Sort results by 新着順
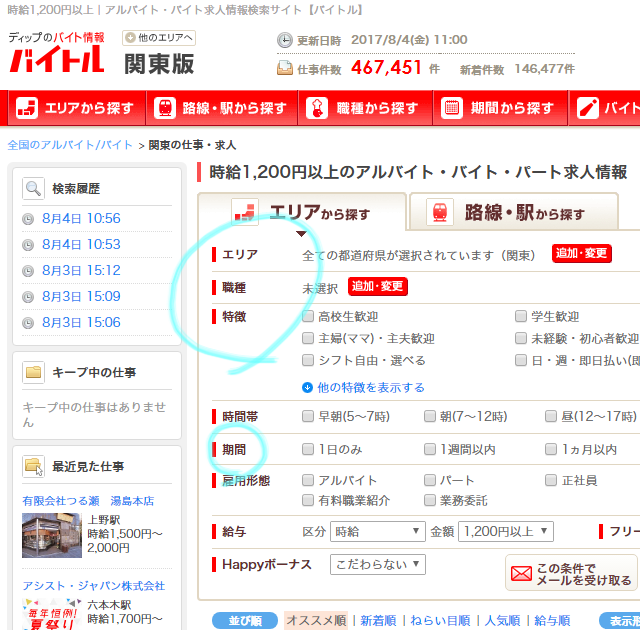Viewport: 640px width, 630px height. click(378, 621)
